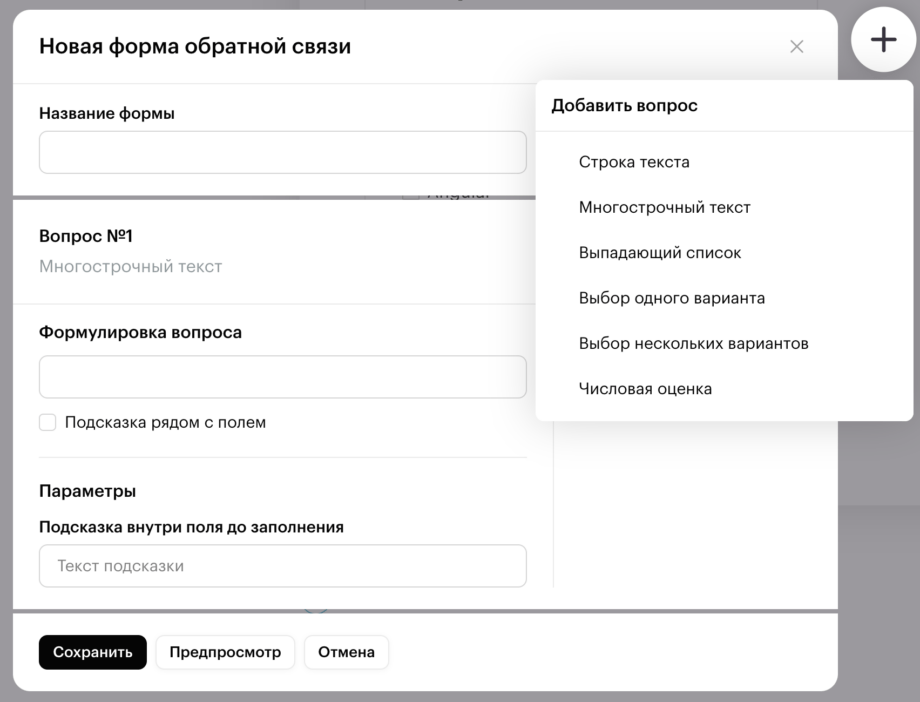Pick Выпадающий список from question menu
The height and width of the screenshot is (702, 920).
click(x=660, y=253)
